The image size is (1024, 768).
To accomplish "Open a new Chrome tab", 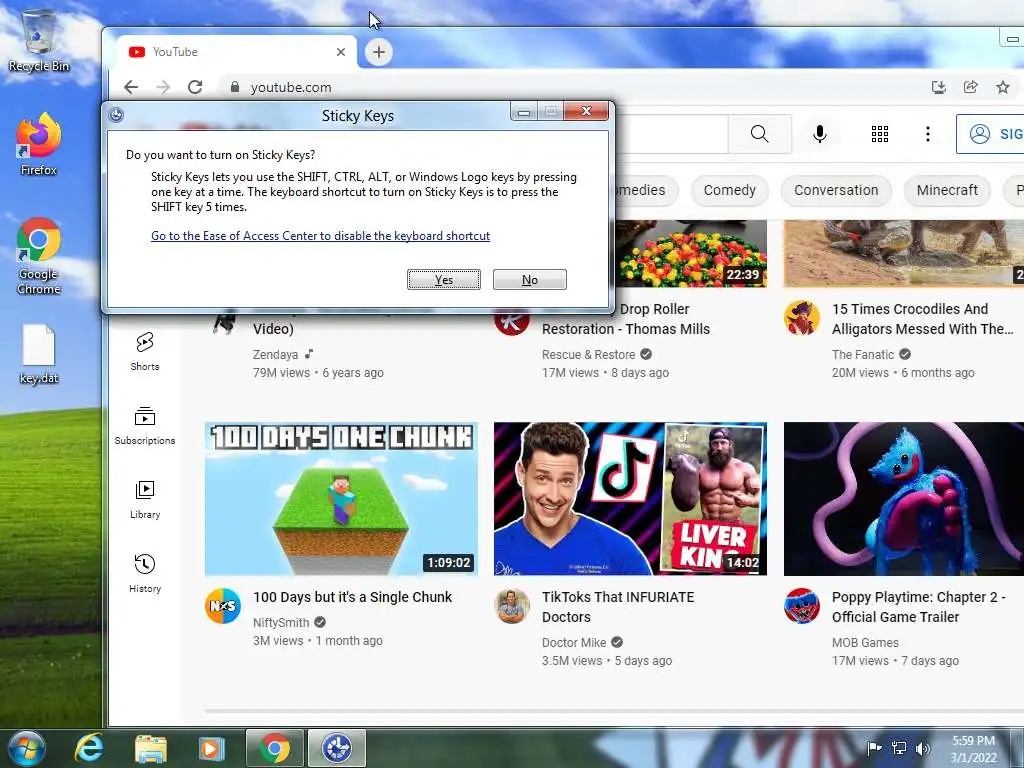I will pos(379,52).
